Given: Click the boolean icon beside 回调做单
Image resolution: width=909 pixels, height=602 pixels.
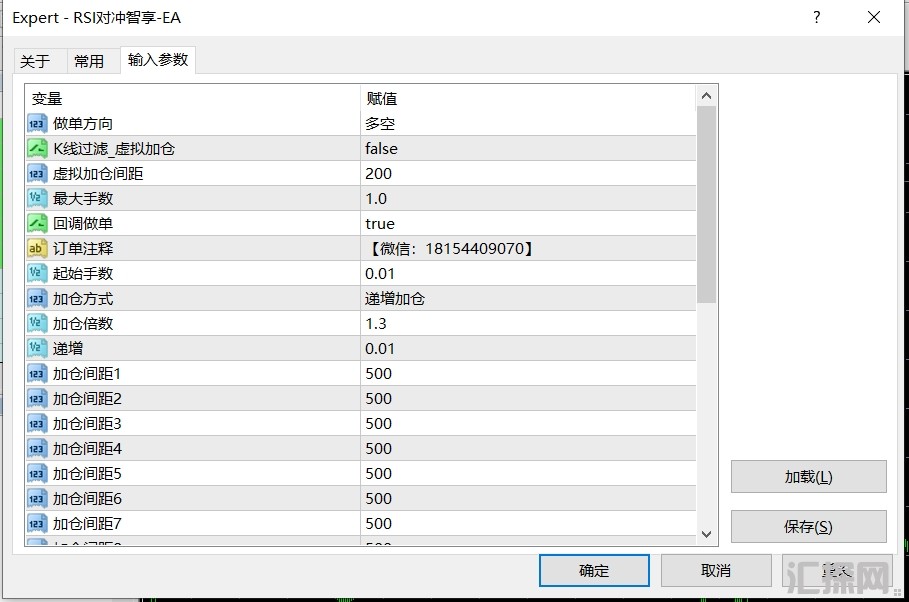Looking at the screenshot, I should [37, 224].
